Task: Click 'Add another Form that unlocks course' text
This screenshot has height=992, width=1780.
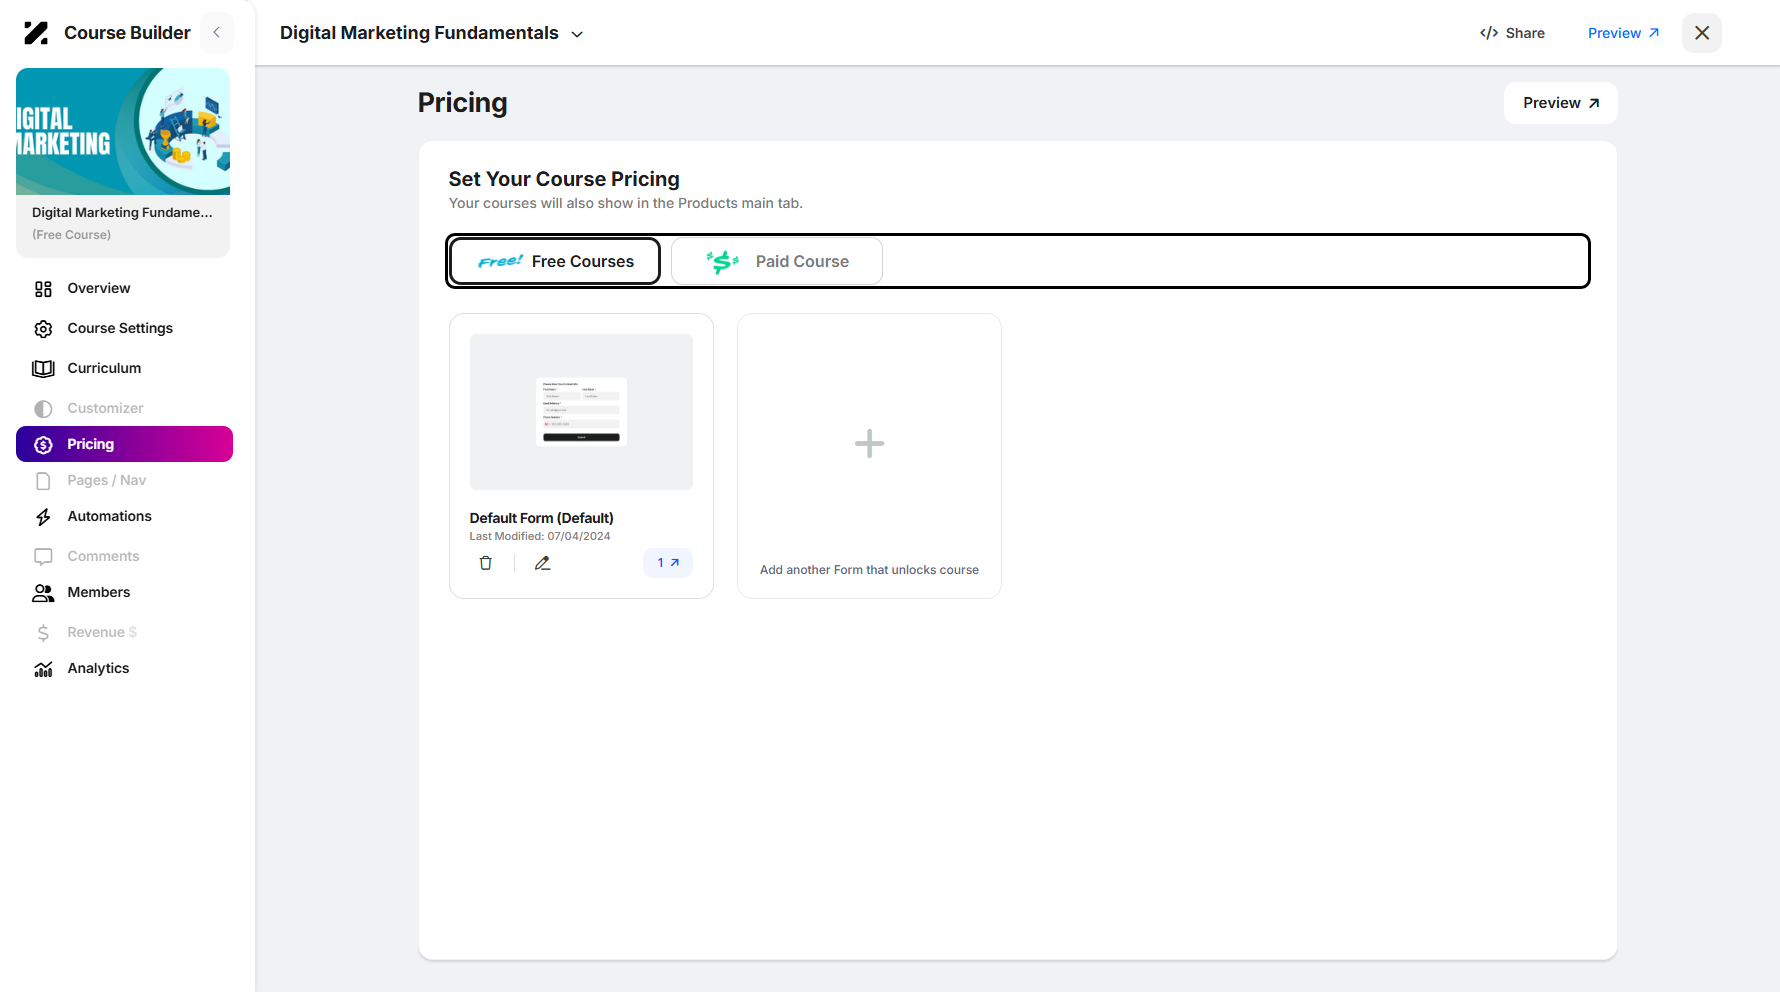Action: (869, 570)
